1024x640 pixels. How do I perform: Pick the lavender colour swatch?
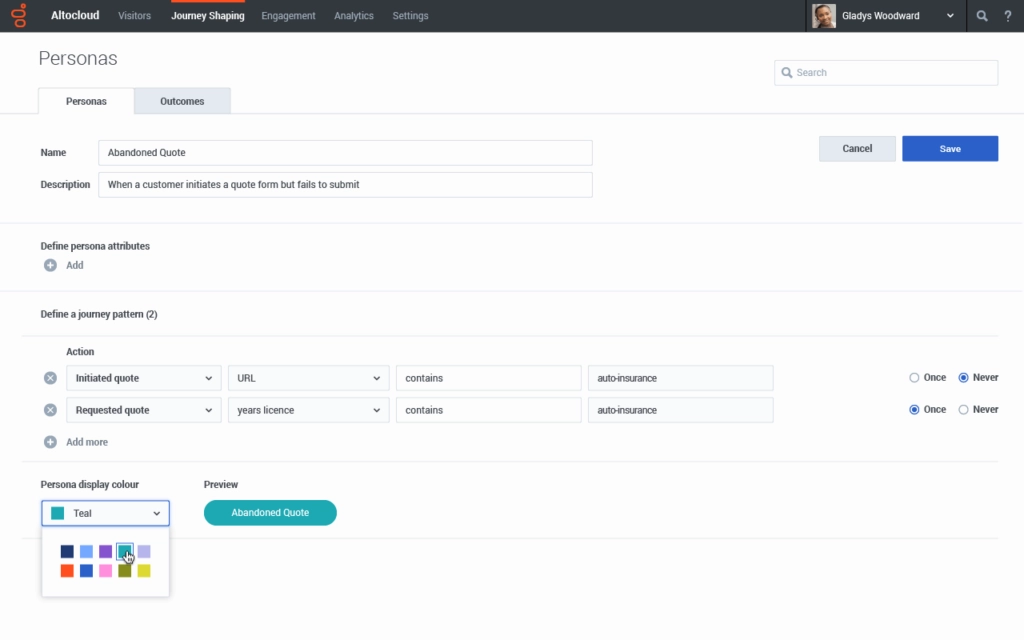point(144,552)
